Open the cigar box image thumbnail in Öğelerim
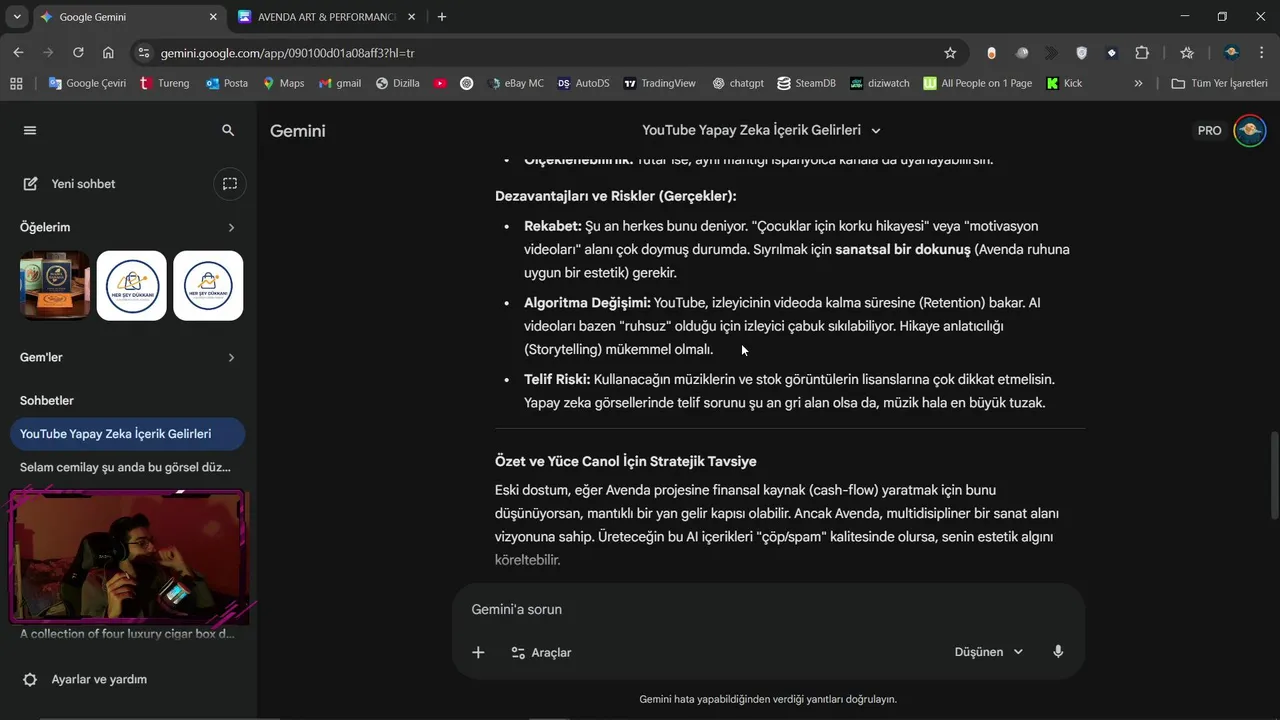This screenshot has height=720, width=1280. 55,285
